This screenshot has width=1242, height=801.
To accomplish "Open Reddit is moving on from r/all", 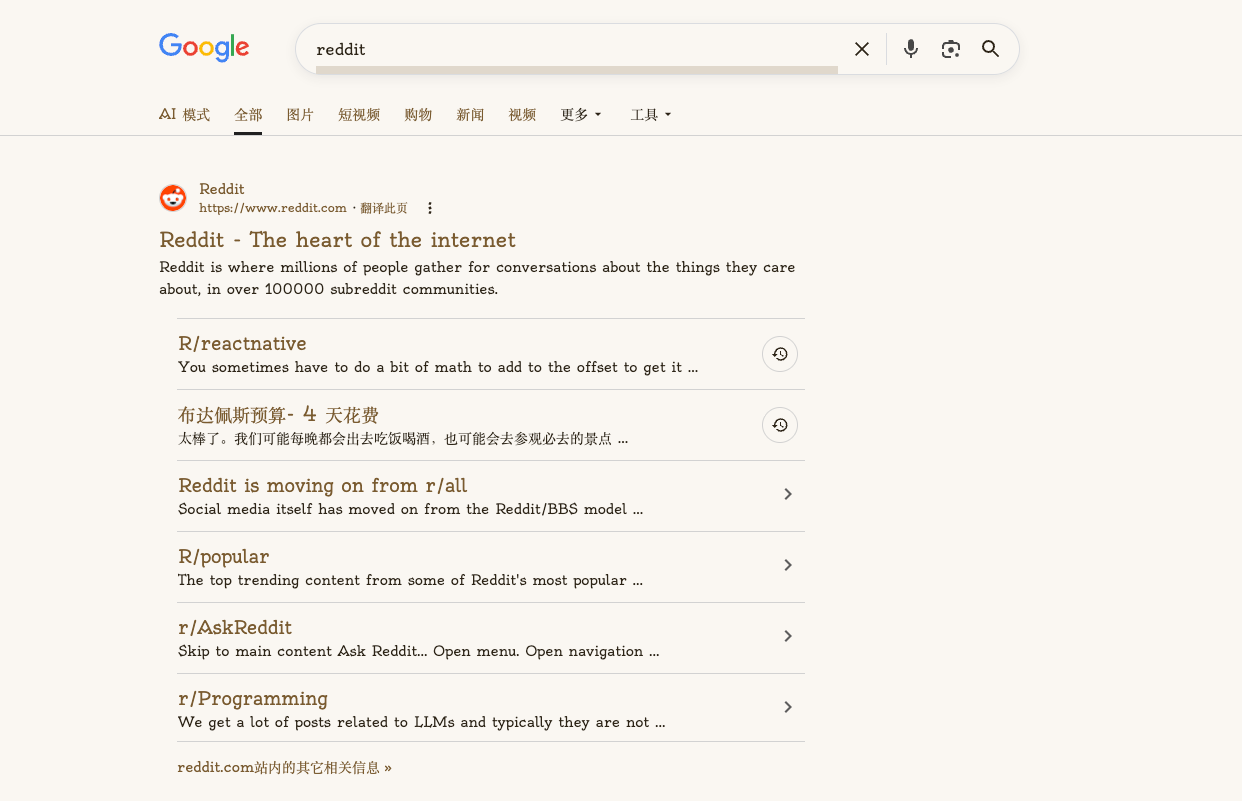I will 323,486.
